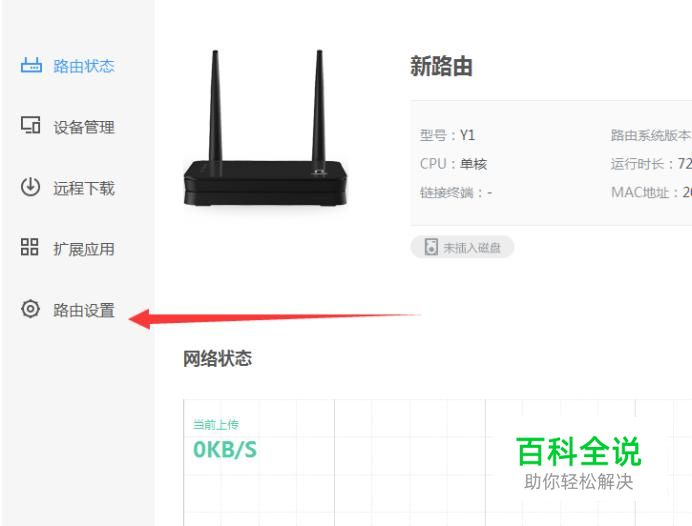Open 设备管理 in the sidebar
Image resolution: width=692 pixels, height=526 pixels.
click(84, 128)
